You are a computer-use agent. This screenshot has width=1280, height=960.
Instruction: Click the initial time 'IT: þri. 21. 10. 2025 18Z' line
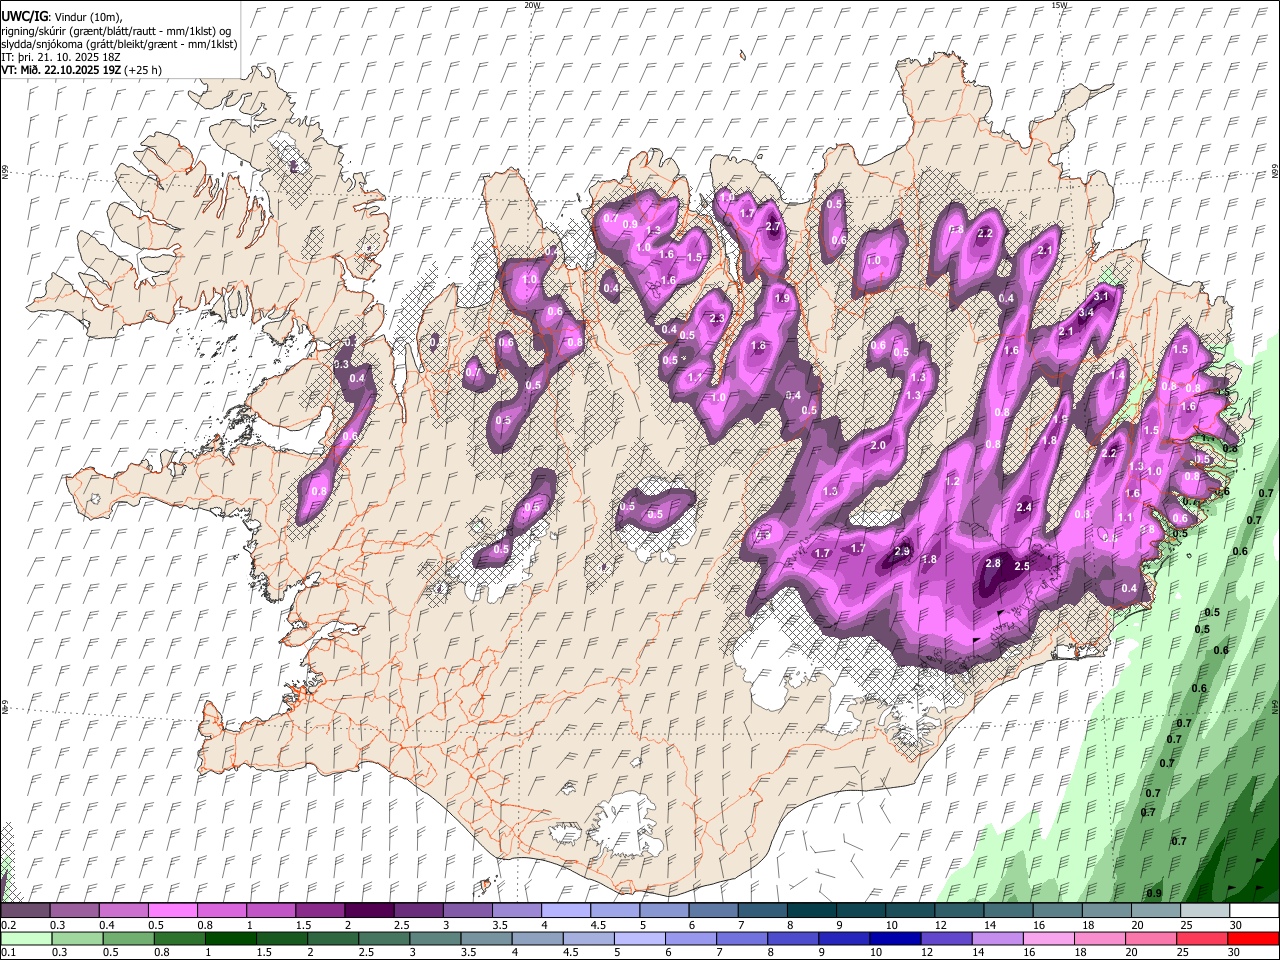61,57
